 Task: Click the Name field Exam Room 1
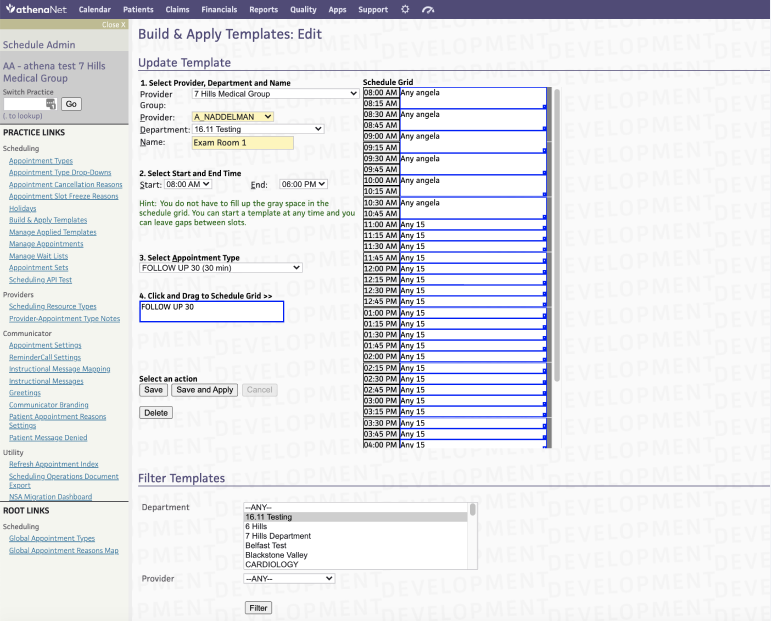(242, 143)
